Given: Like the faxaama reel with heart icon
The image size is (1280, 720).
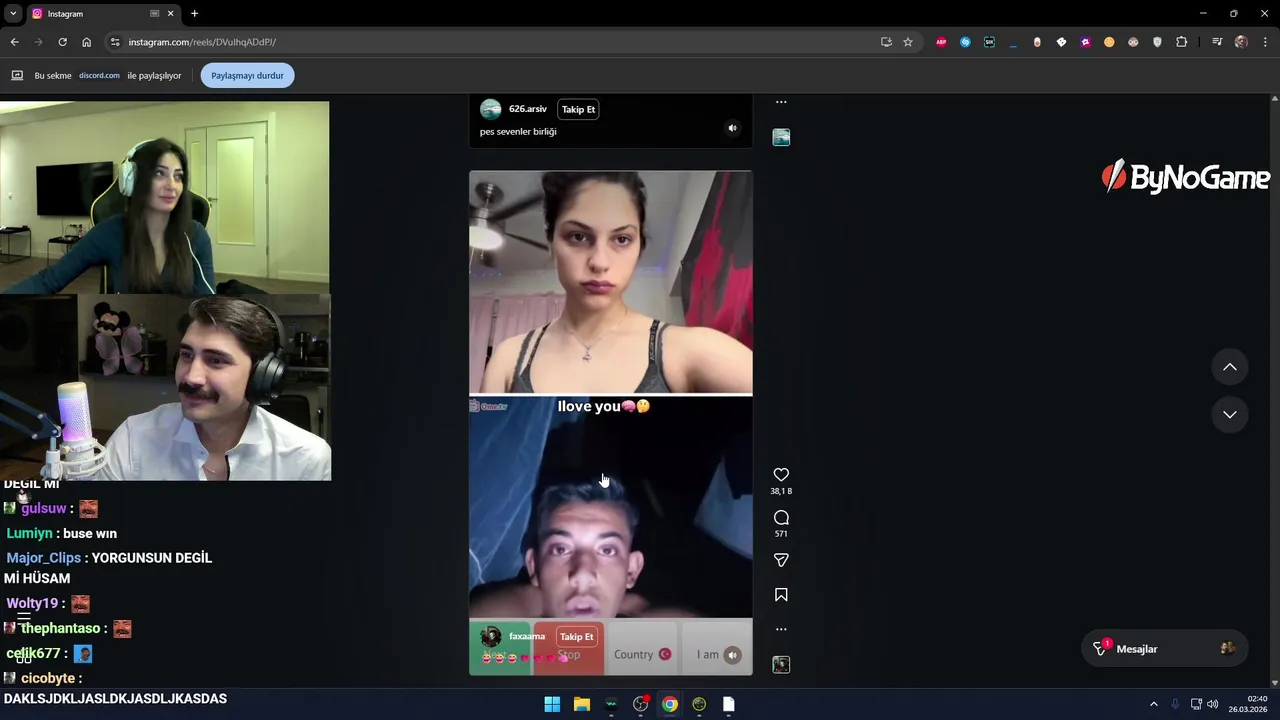Looking at the screenshot, I should pos(781,475).
